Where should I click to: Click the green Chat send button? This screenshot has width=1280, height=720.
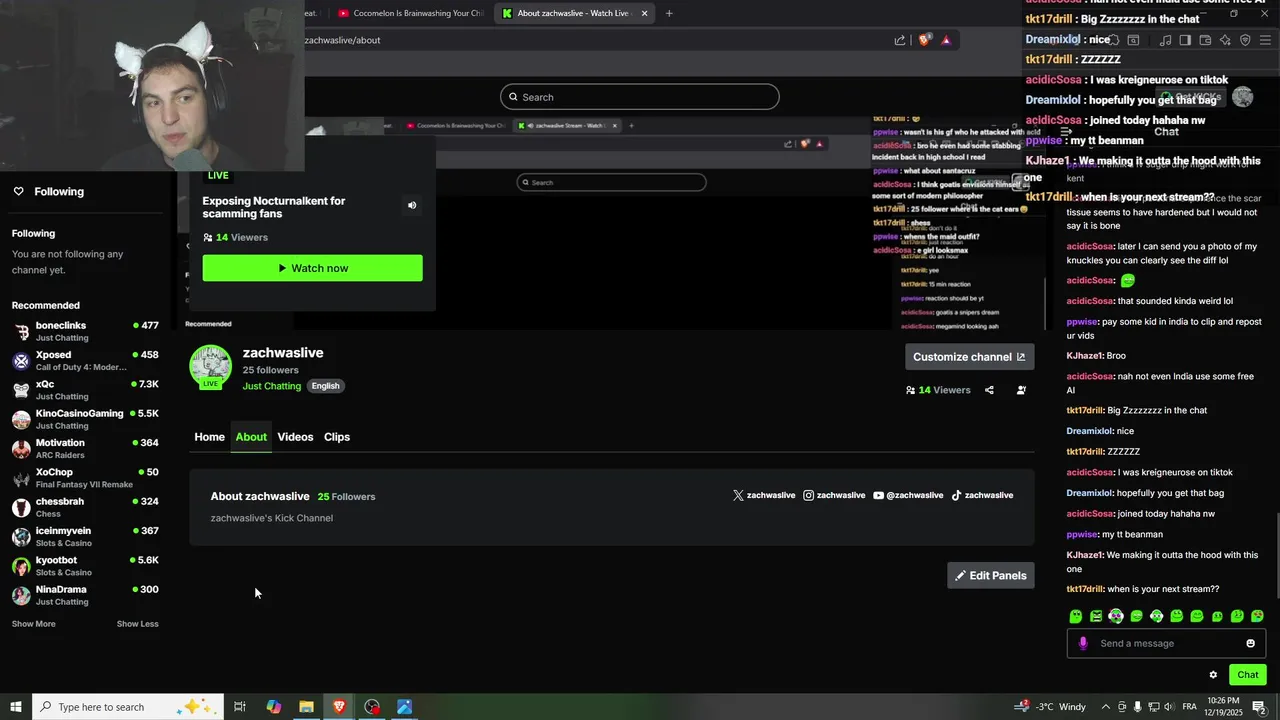tap(1247, 675)
